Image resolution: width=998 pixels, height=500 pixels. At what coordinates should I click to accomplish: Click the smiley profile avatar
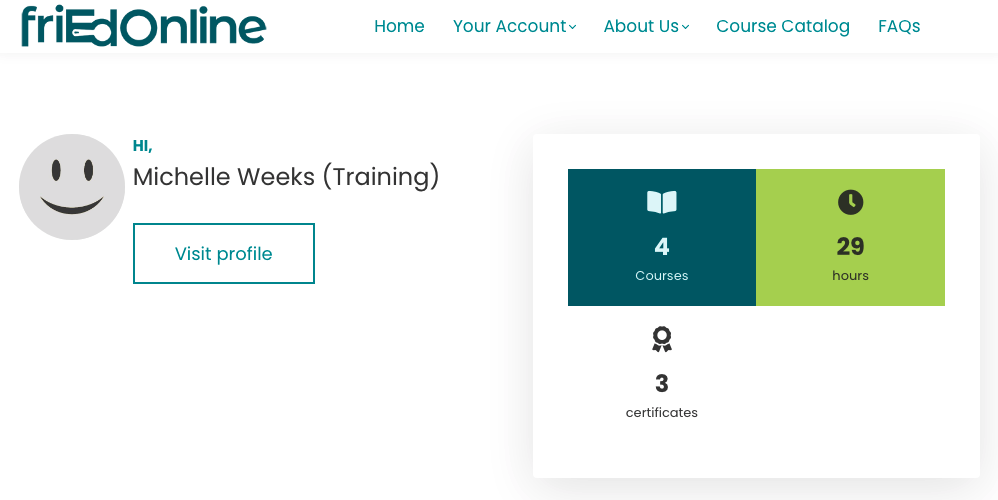click(x=72, y=187)
